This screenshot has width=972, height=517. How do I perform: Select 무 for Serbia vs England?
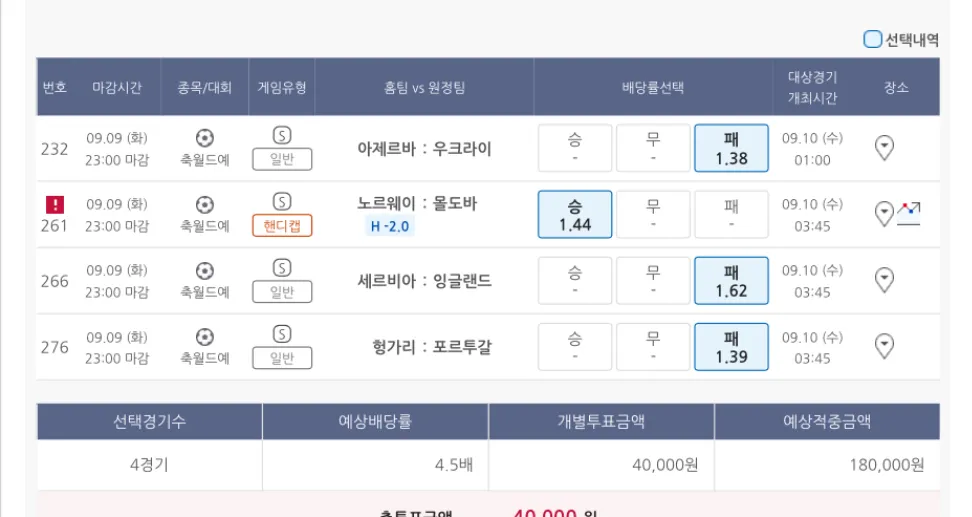point(653,281)
